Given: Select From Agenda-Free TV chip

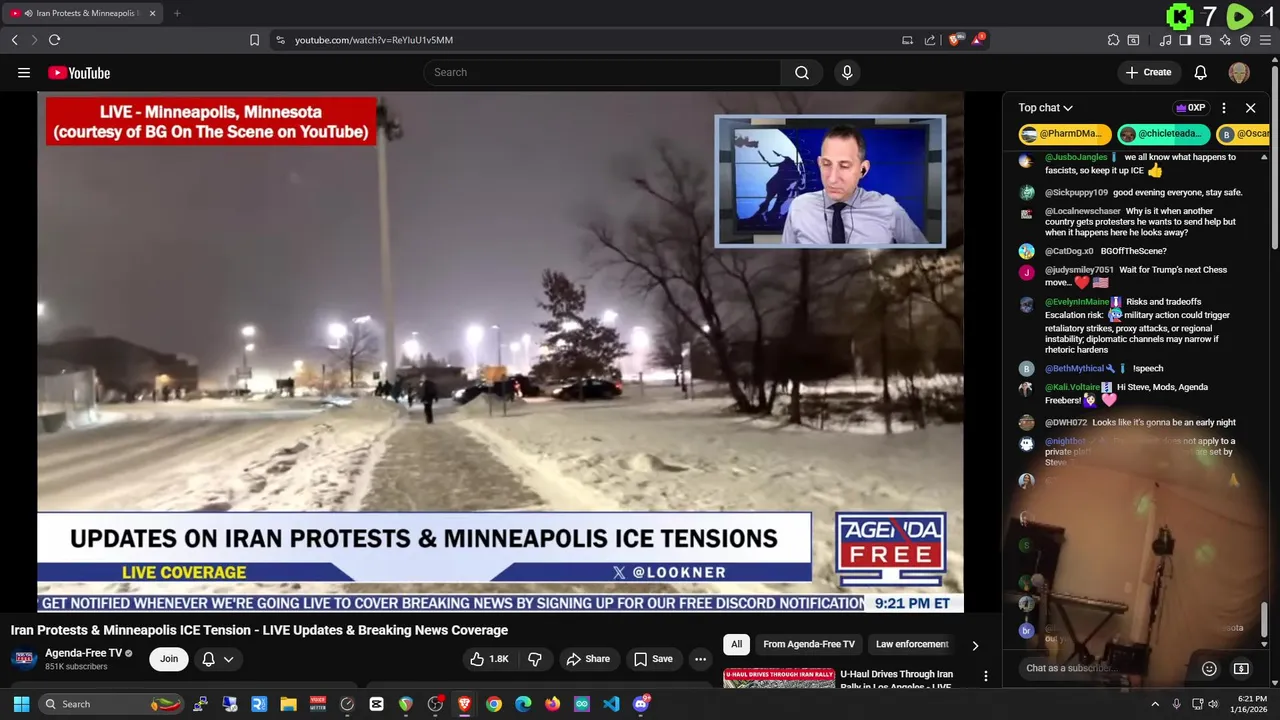Looking at the screenshot, I should pyautogui.click(x=809, y=644).
